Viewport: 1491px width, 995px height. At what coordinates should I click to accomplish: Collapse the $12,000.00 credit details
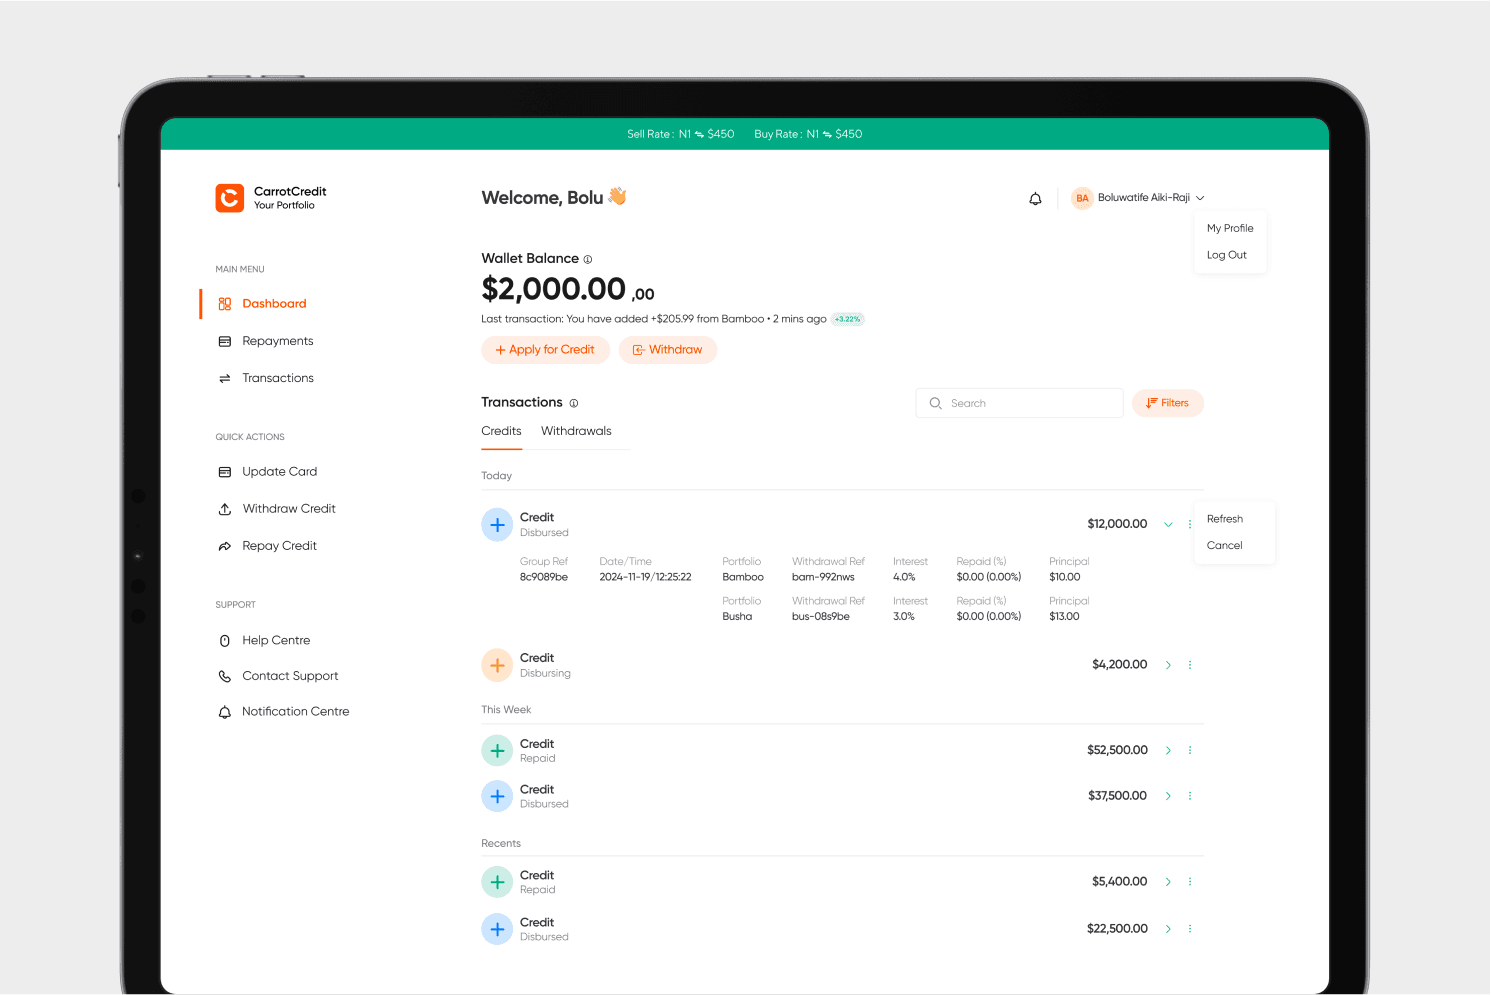pyautogui.click(x=1168, y=524)
